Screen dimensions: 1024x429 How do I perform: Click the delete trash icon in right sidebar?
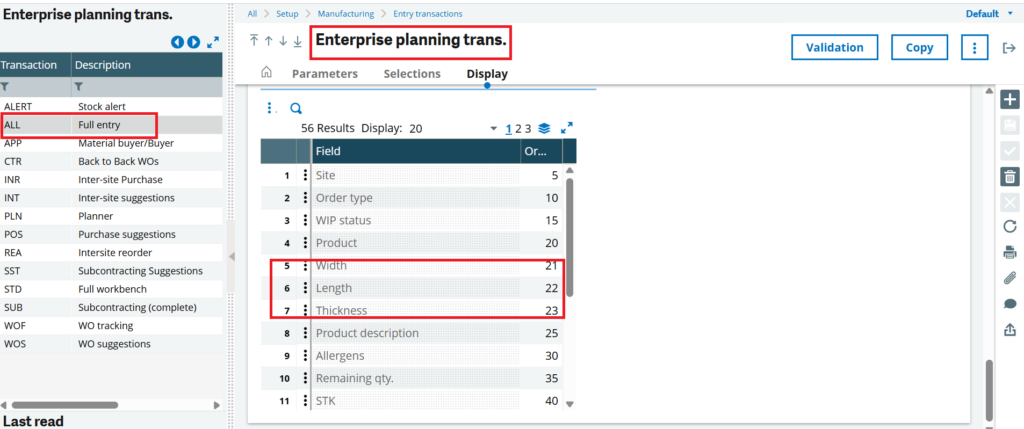coord(1010,176)
